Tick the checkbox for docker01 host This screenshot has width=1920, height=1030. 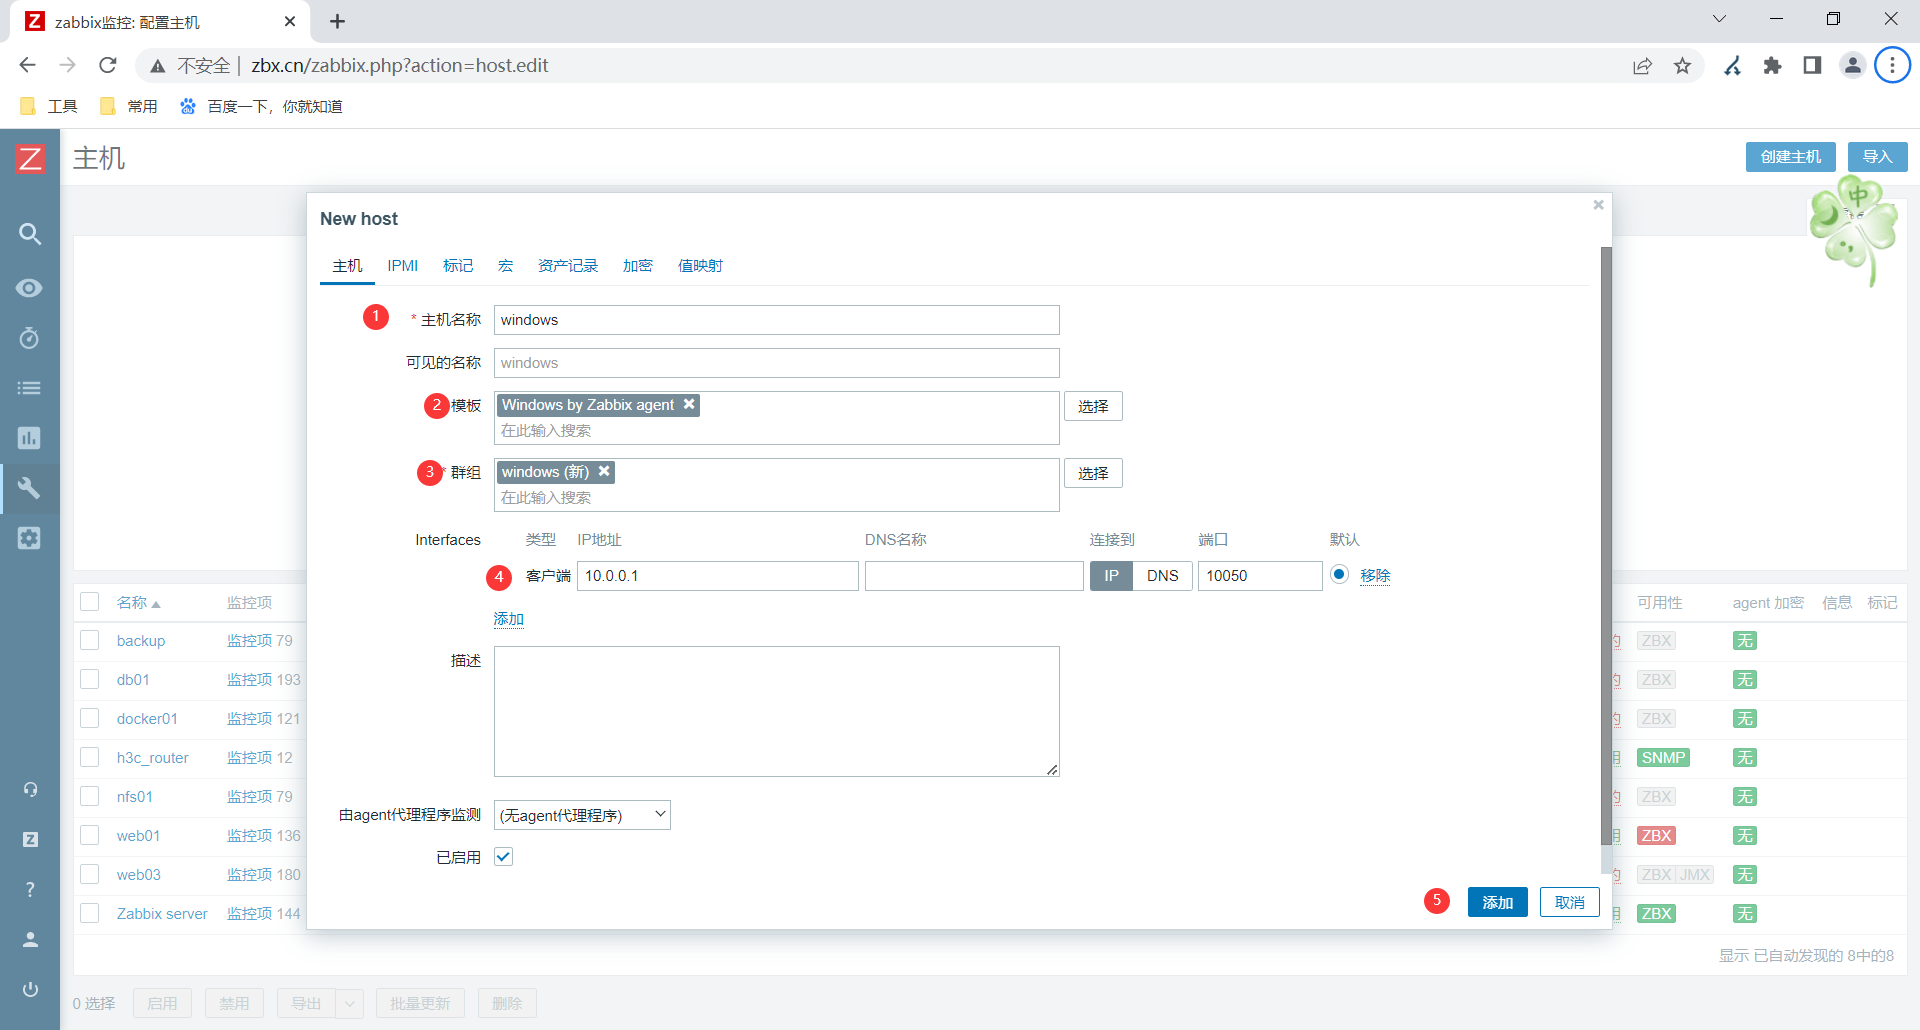[90, 718]
